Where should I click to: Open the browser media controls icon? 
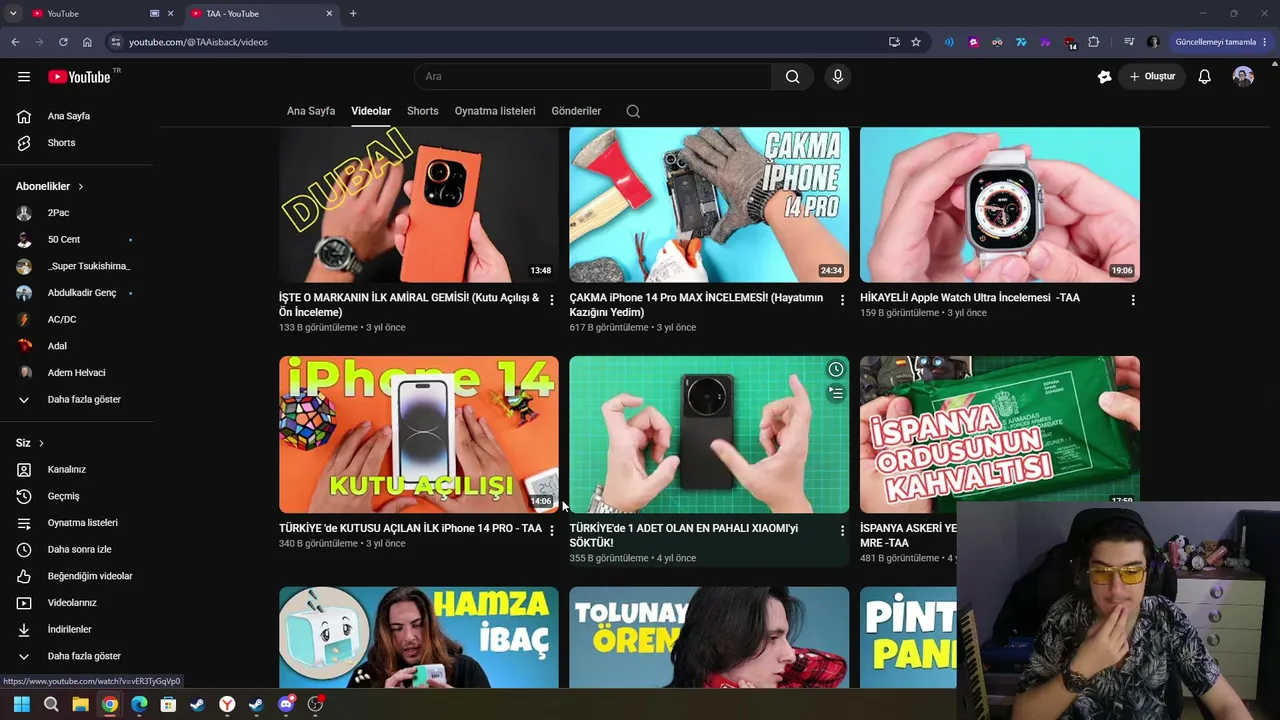1129,42
